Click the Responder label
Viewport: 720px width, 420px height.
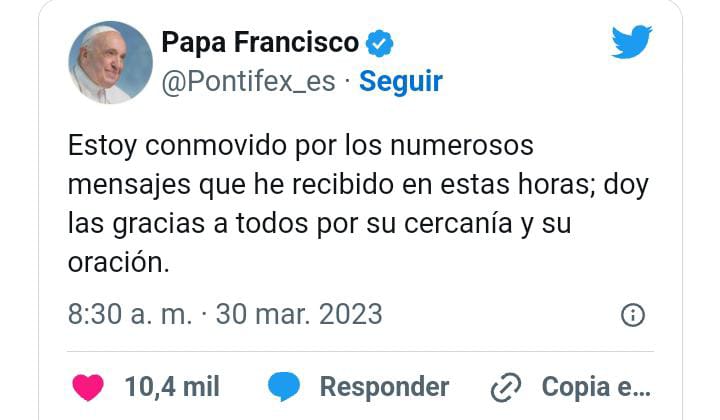point(384,387)
